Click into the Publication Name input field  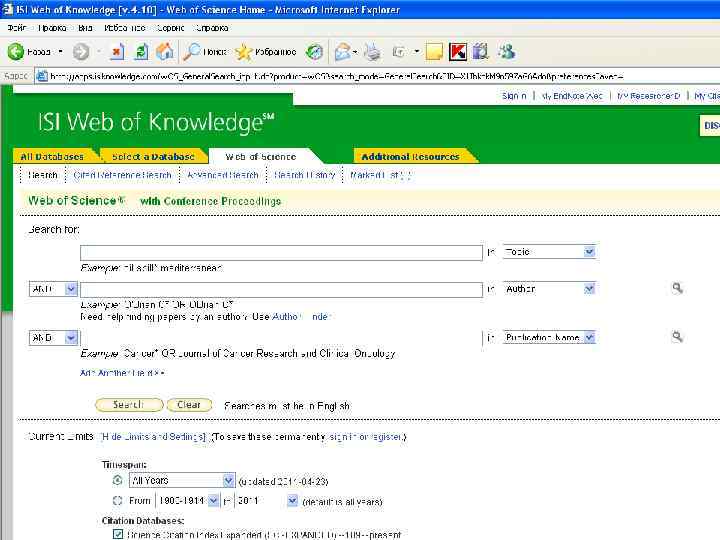281,338
